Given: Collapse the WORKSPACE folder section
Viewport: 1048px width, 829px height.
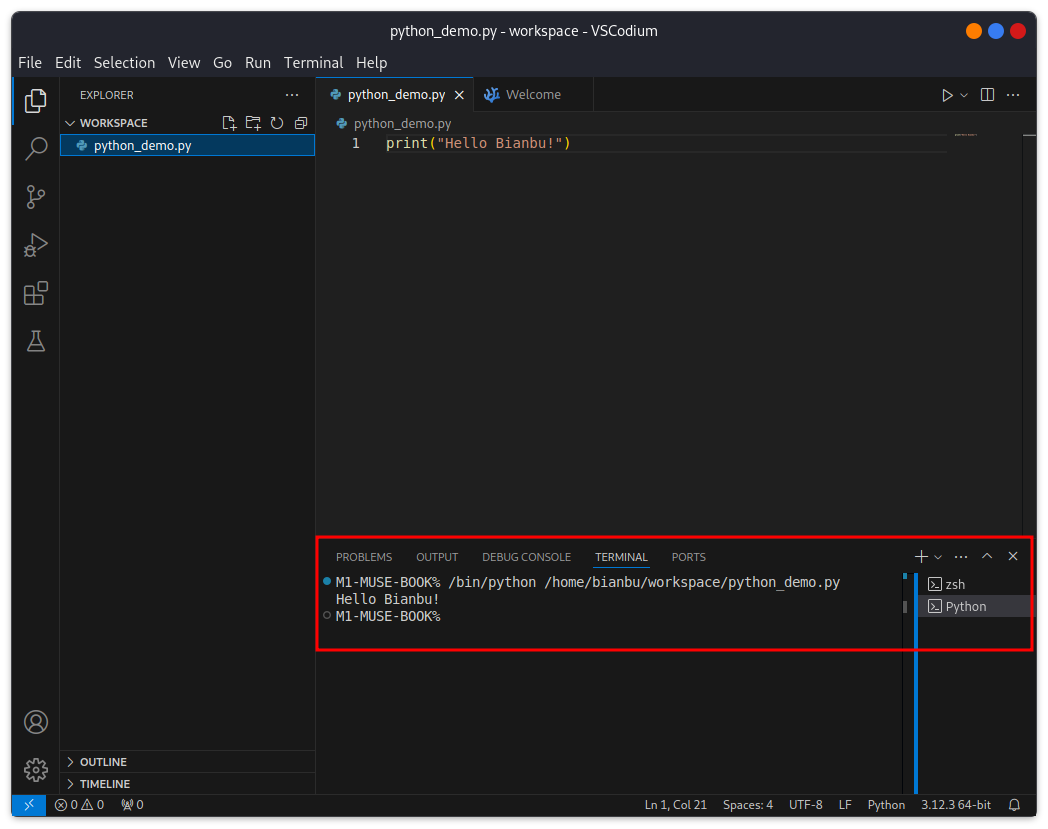Looking at the screenshot, I should pos(70,123).
